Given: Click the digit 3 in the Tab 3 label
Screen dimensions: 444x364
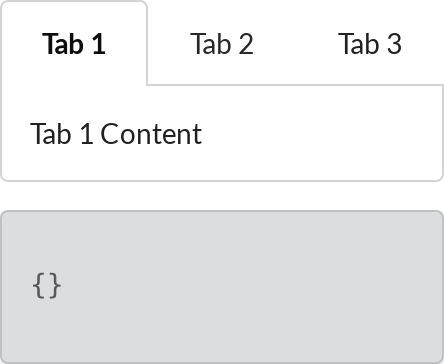Looking at the screenshot, I should 394,44.
